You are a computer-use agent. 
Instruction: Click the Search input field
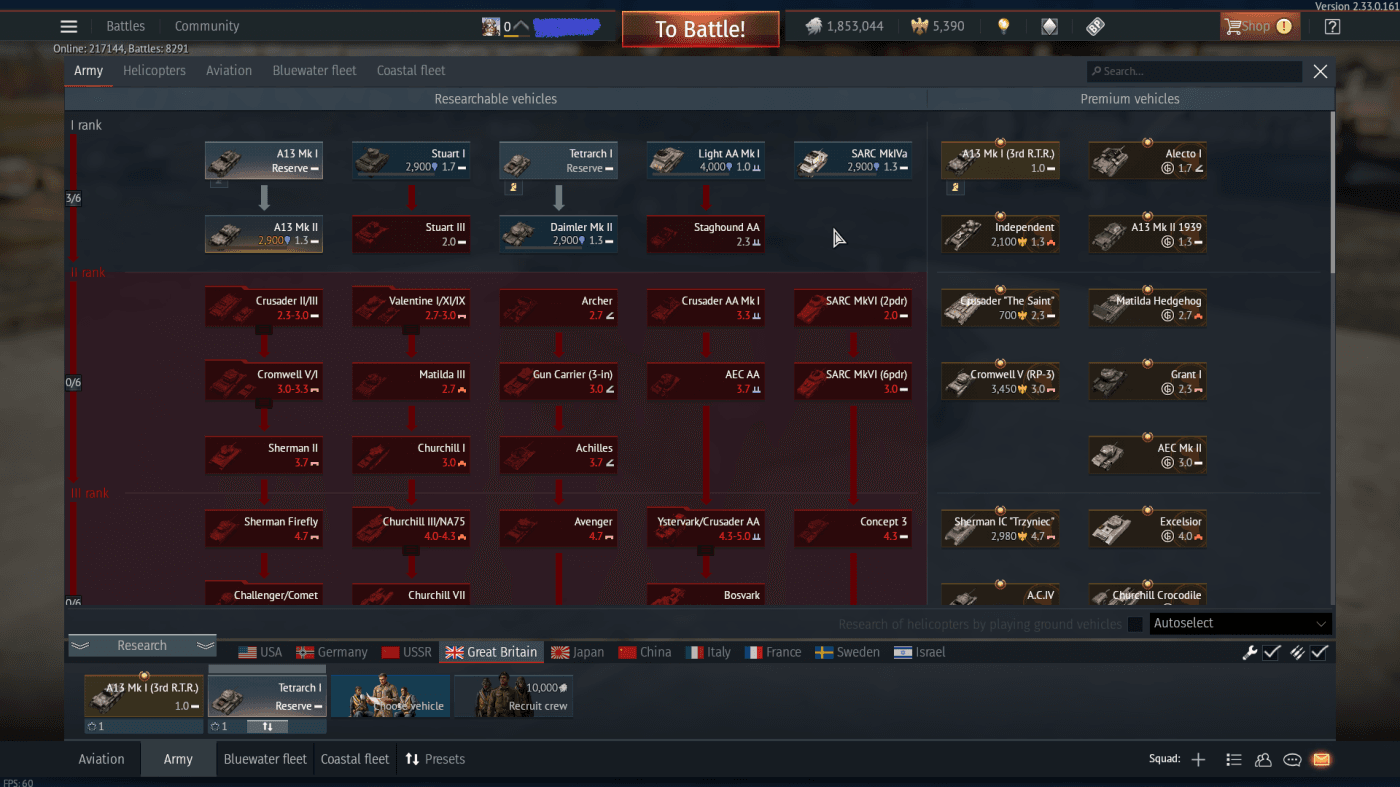[1195, 72]
